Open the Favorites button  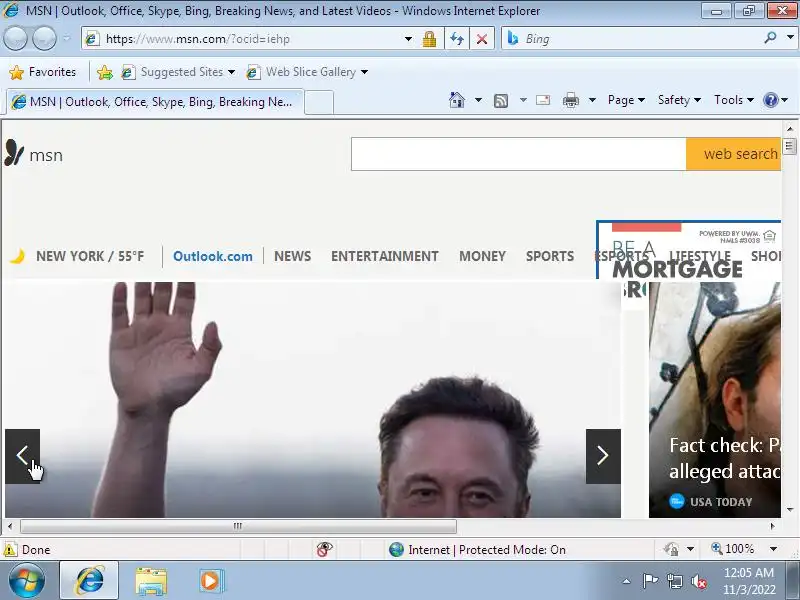42,72
